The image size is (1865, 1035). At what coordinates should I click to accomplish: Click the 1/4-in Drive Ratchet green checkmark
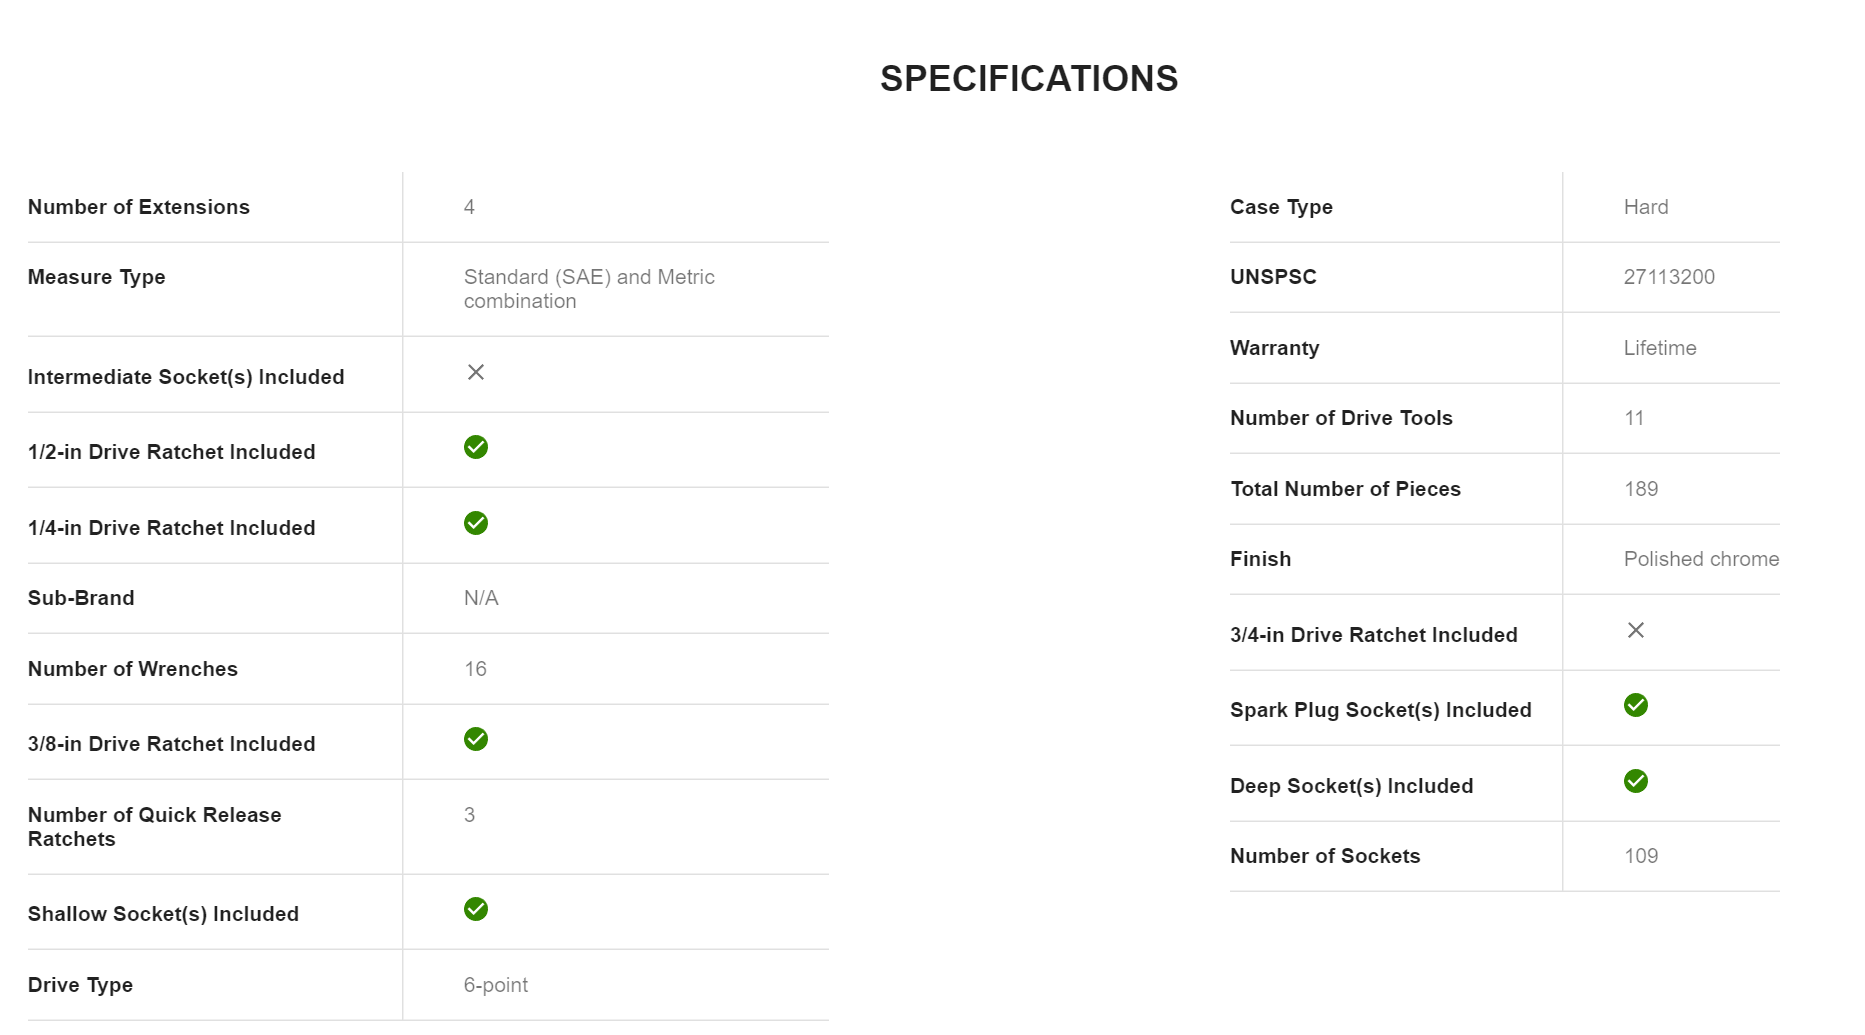tap(476, 523)
